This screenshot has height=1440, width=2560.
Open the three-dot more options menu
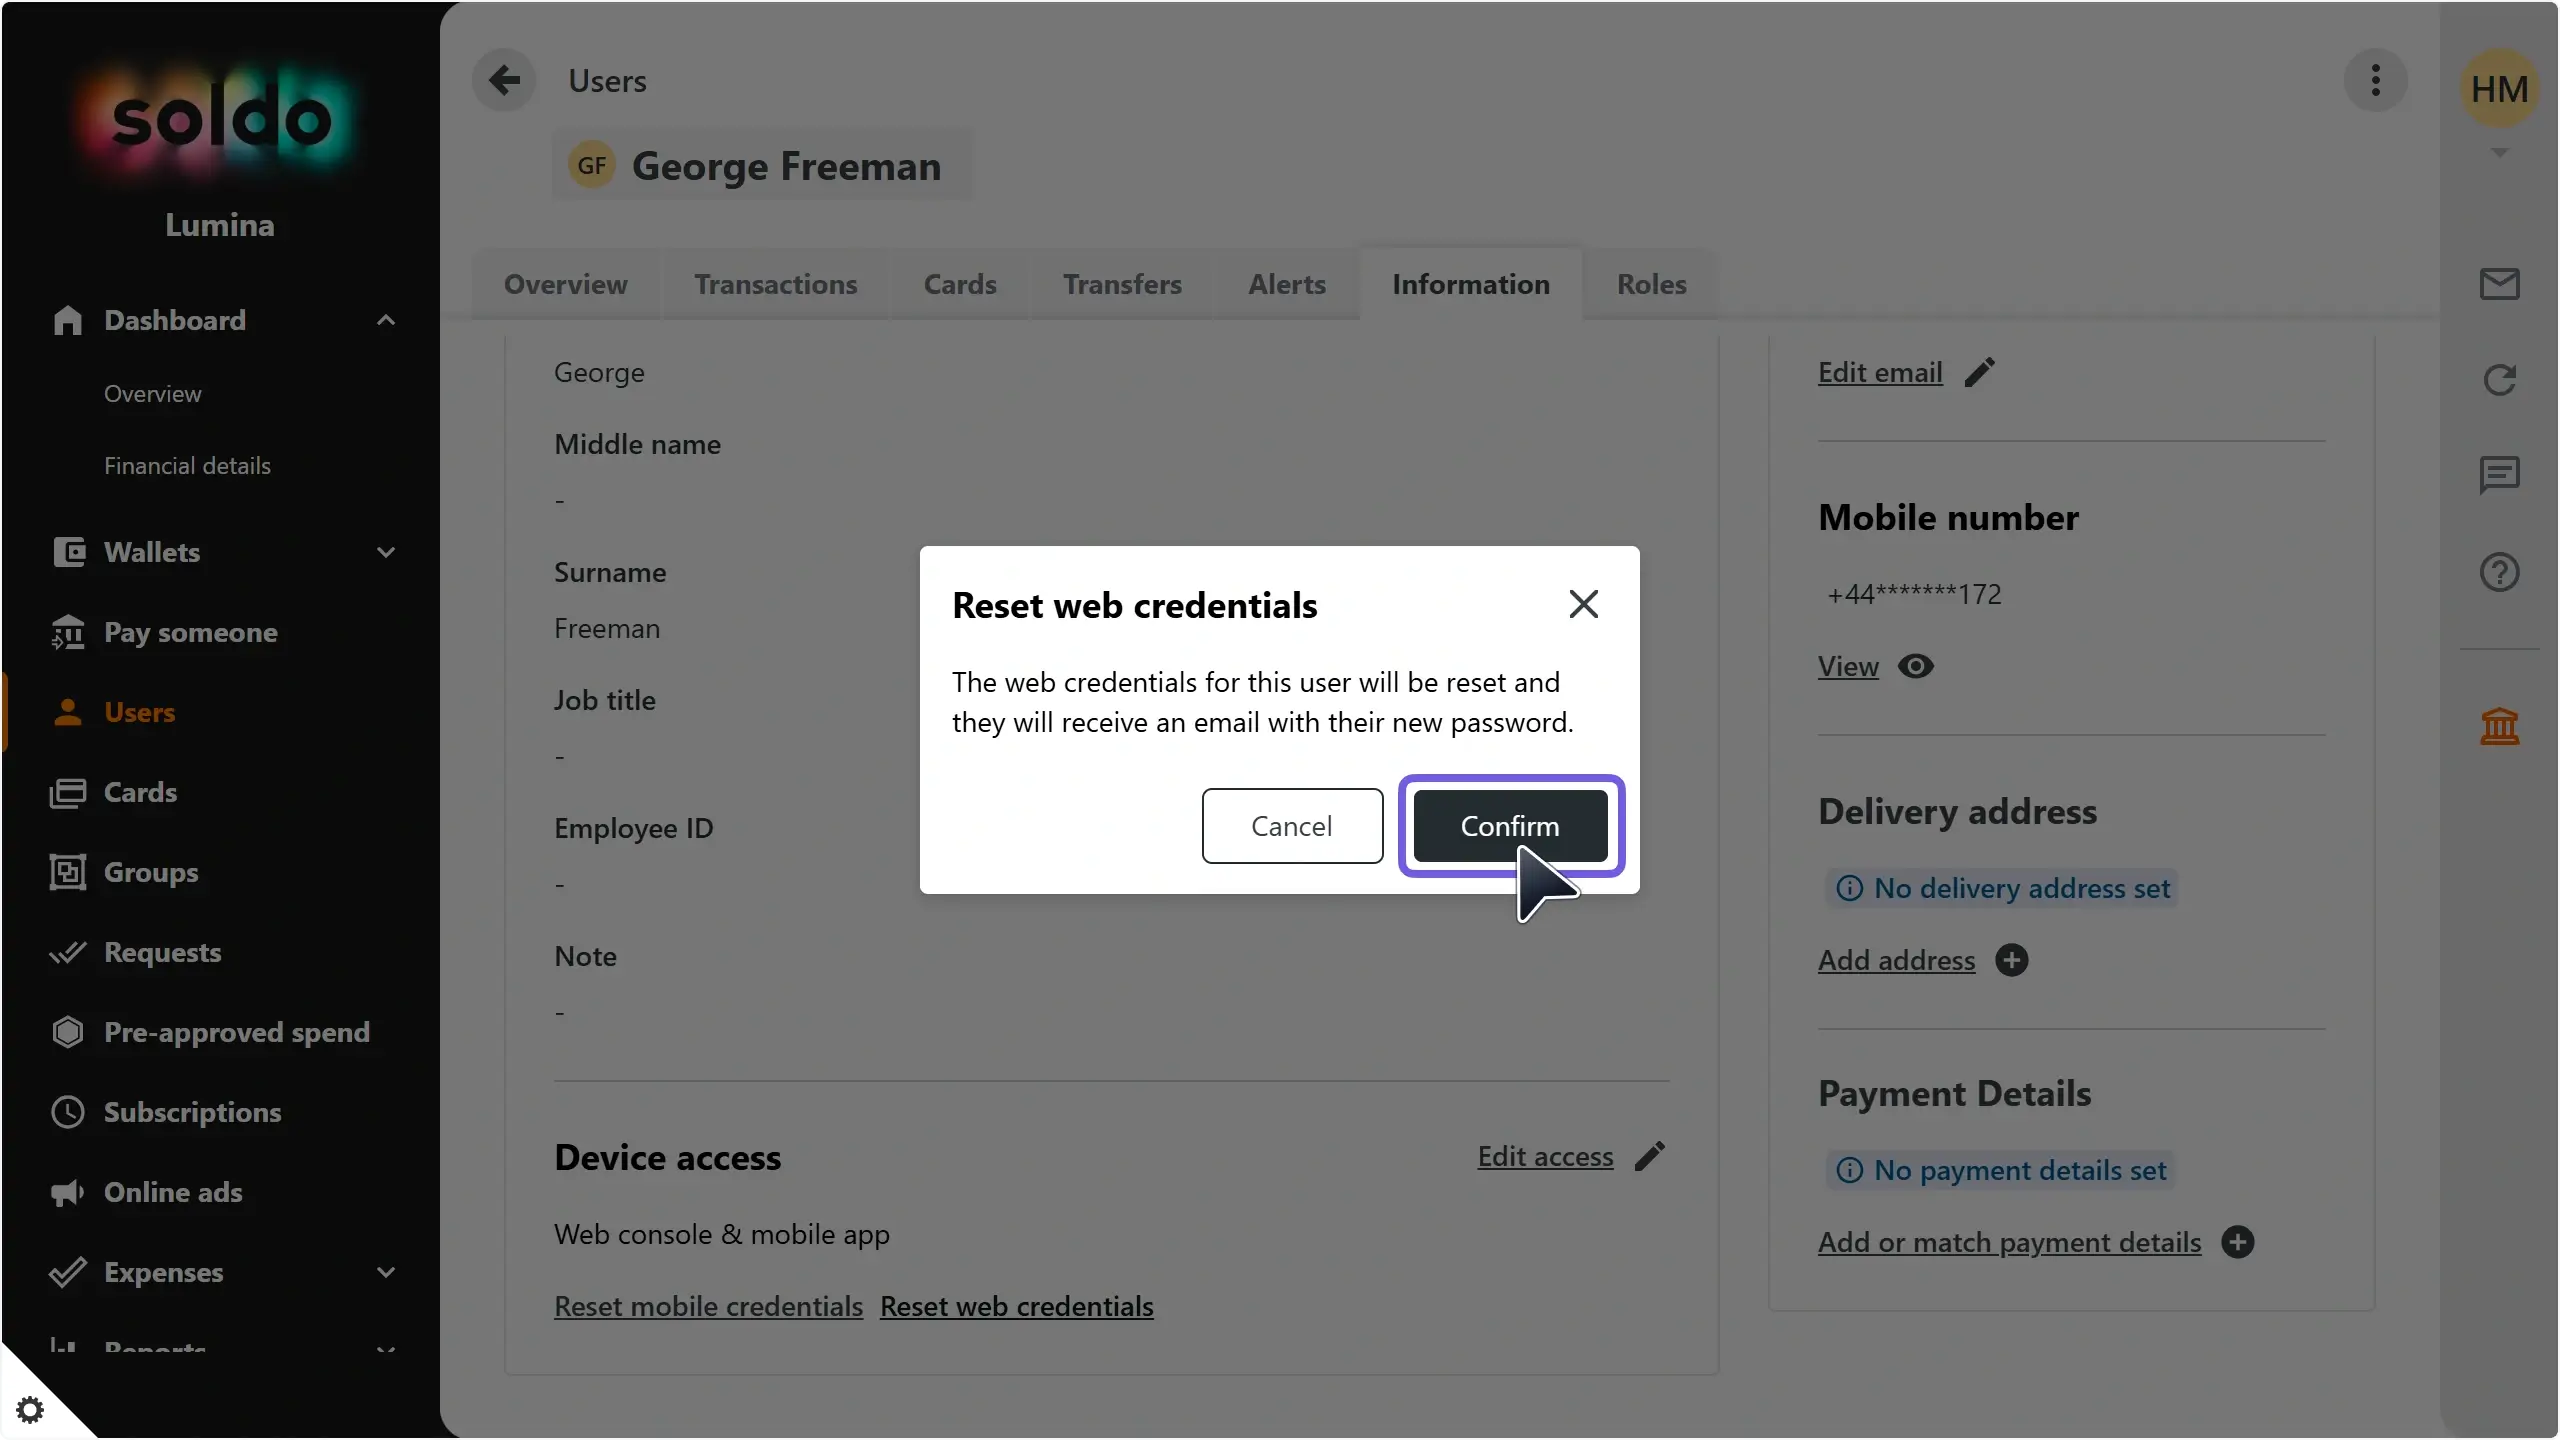[2375, 80]
